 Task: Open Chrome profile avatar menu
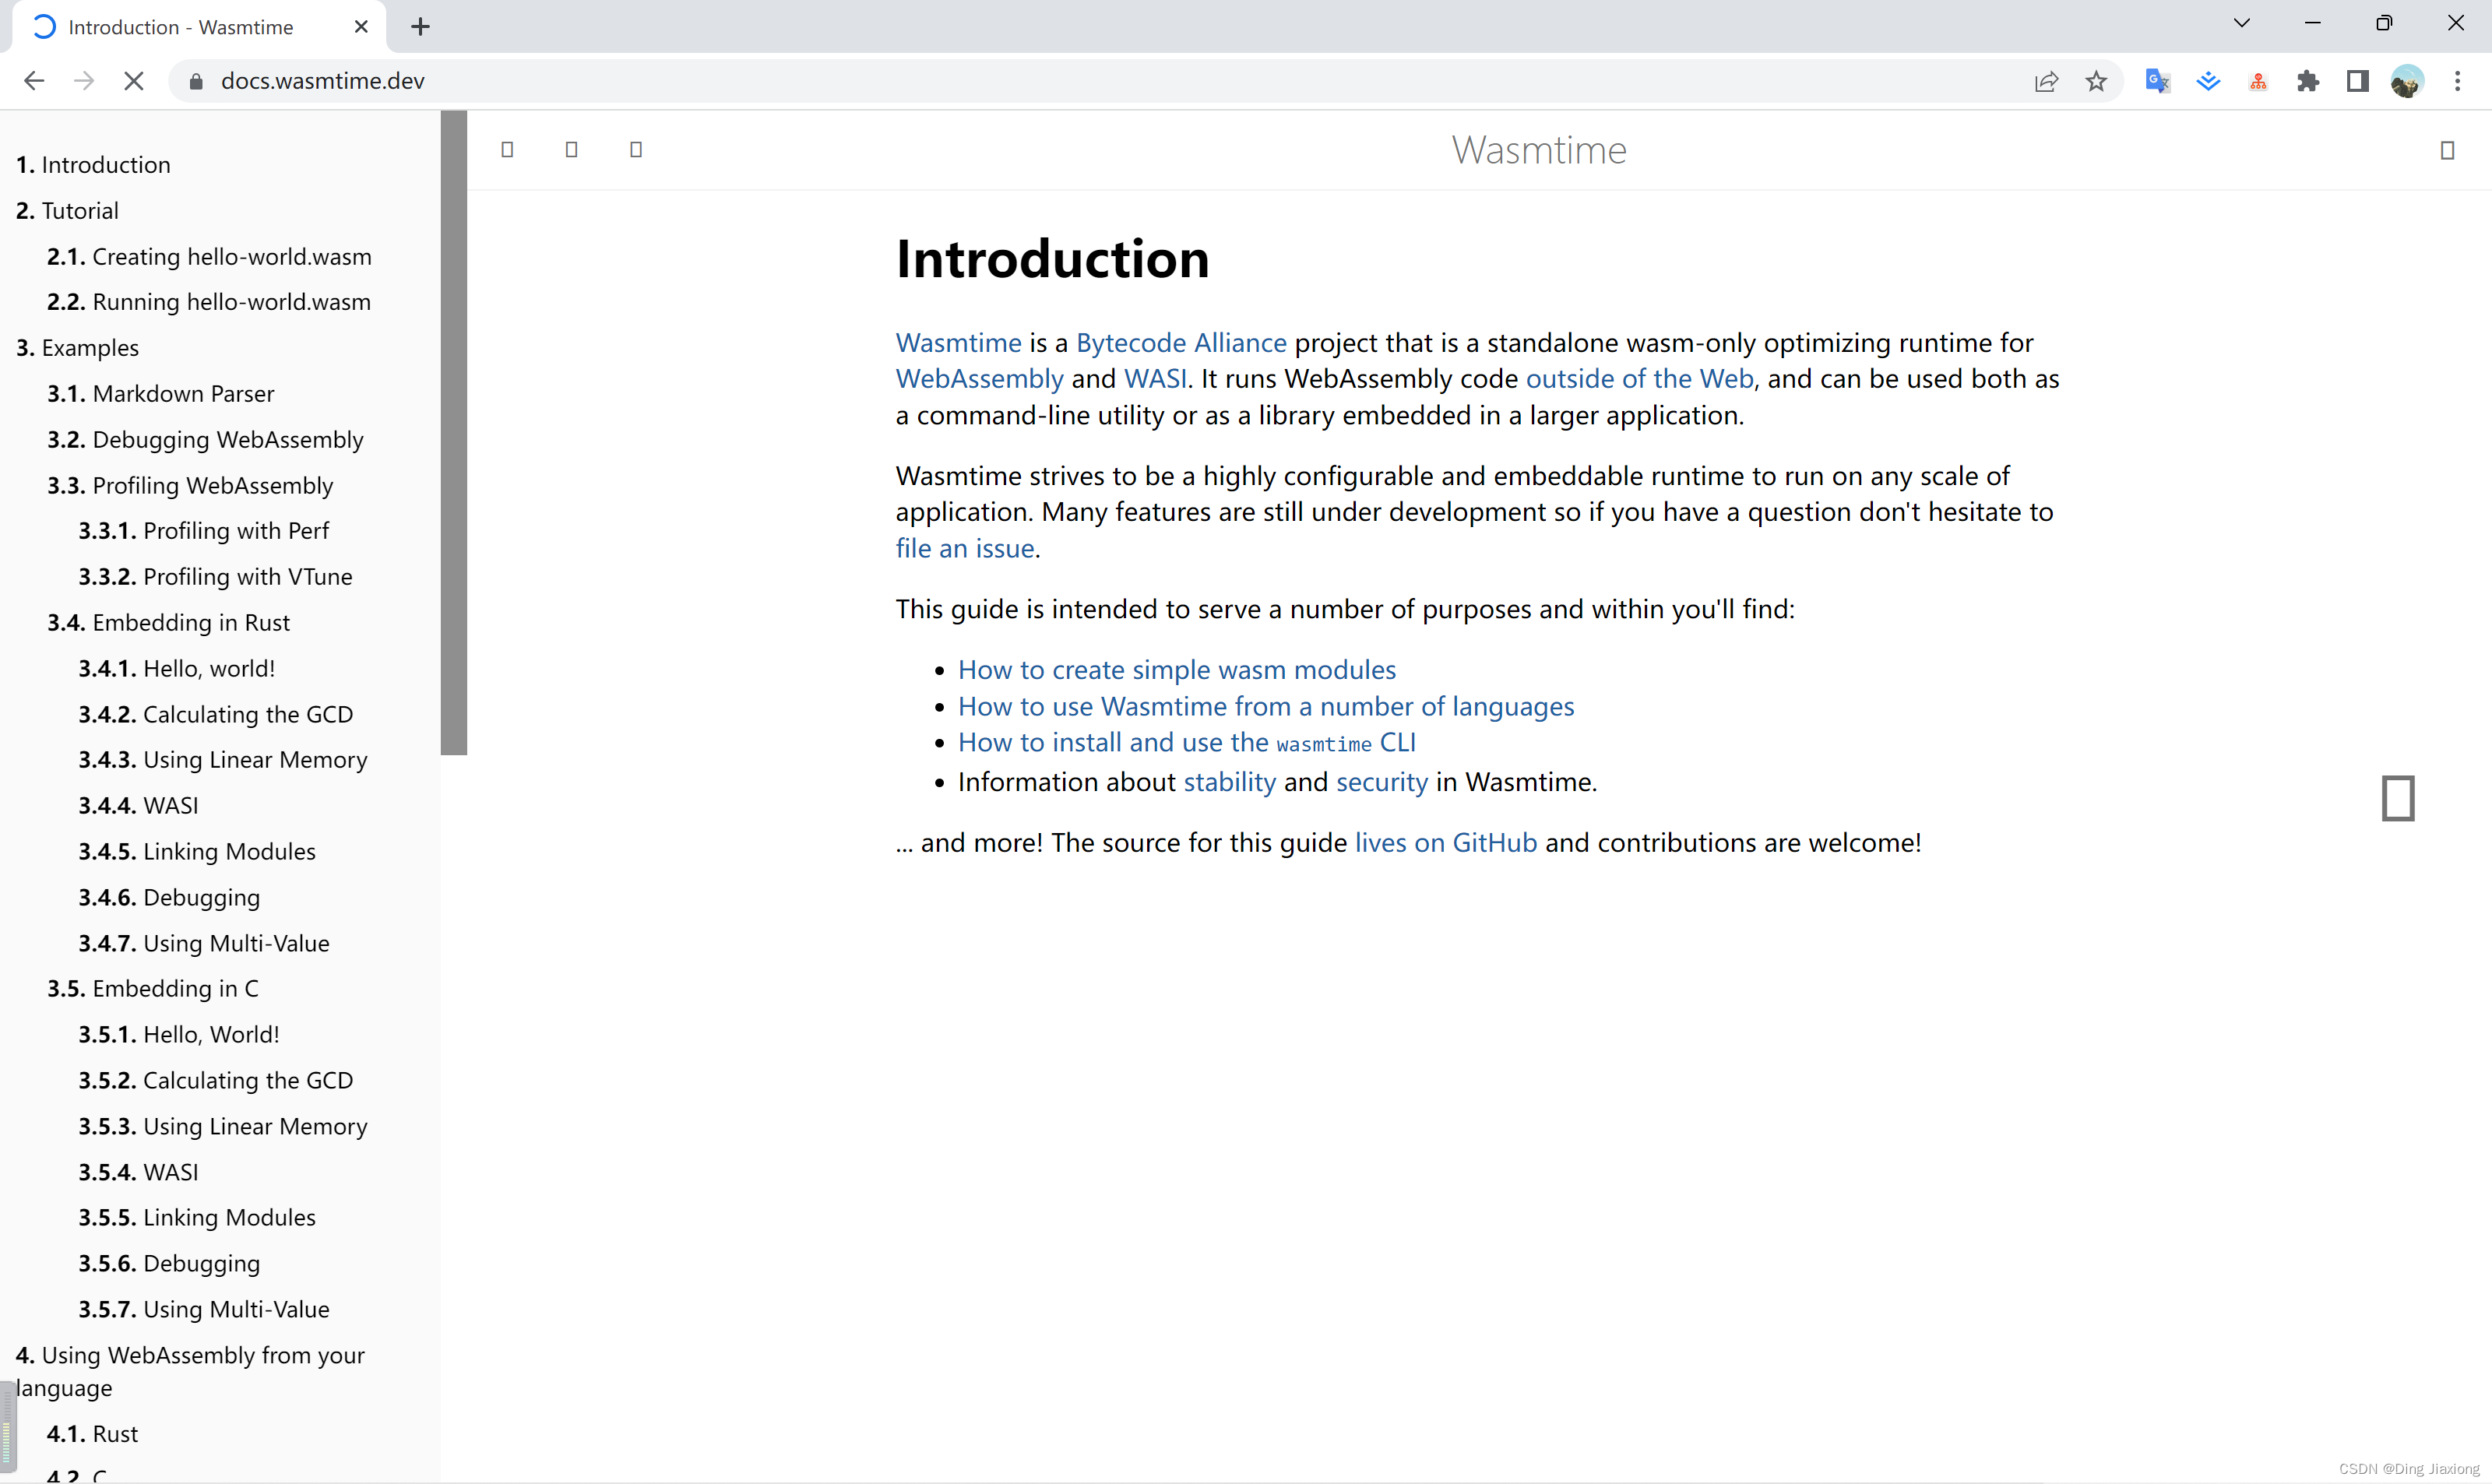pos(2407,81)
